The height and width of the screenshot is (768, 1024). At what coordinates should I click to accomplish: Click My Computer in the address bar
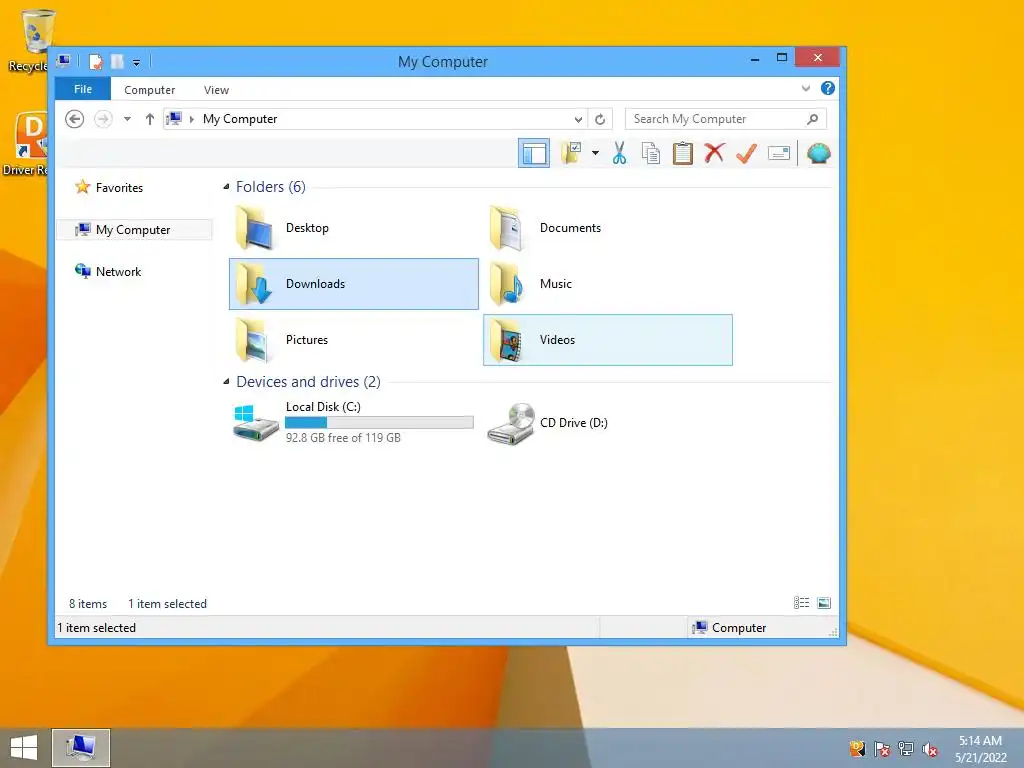(240, 119)
